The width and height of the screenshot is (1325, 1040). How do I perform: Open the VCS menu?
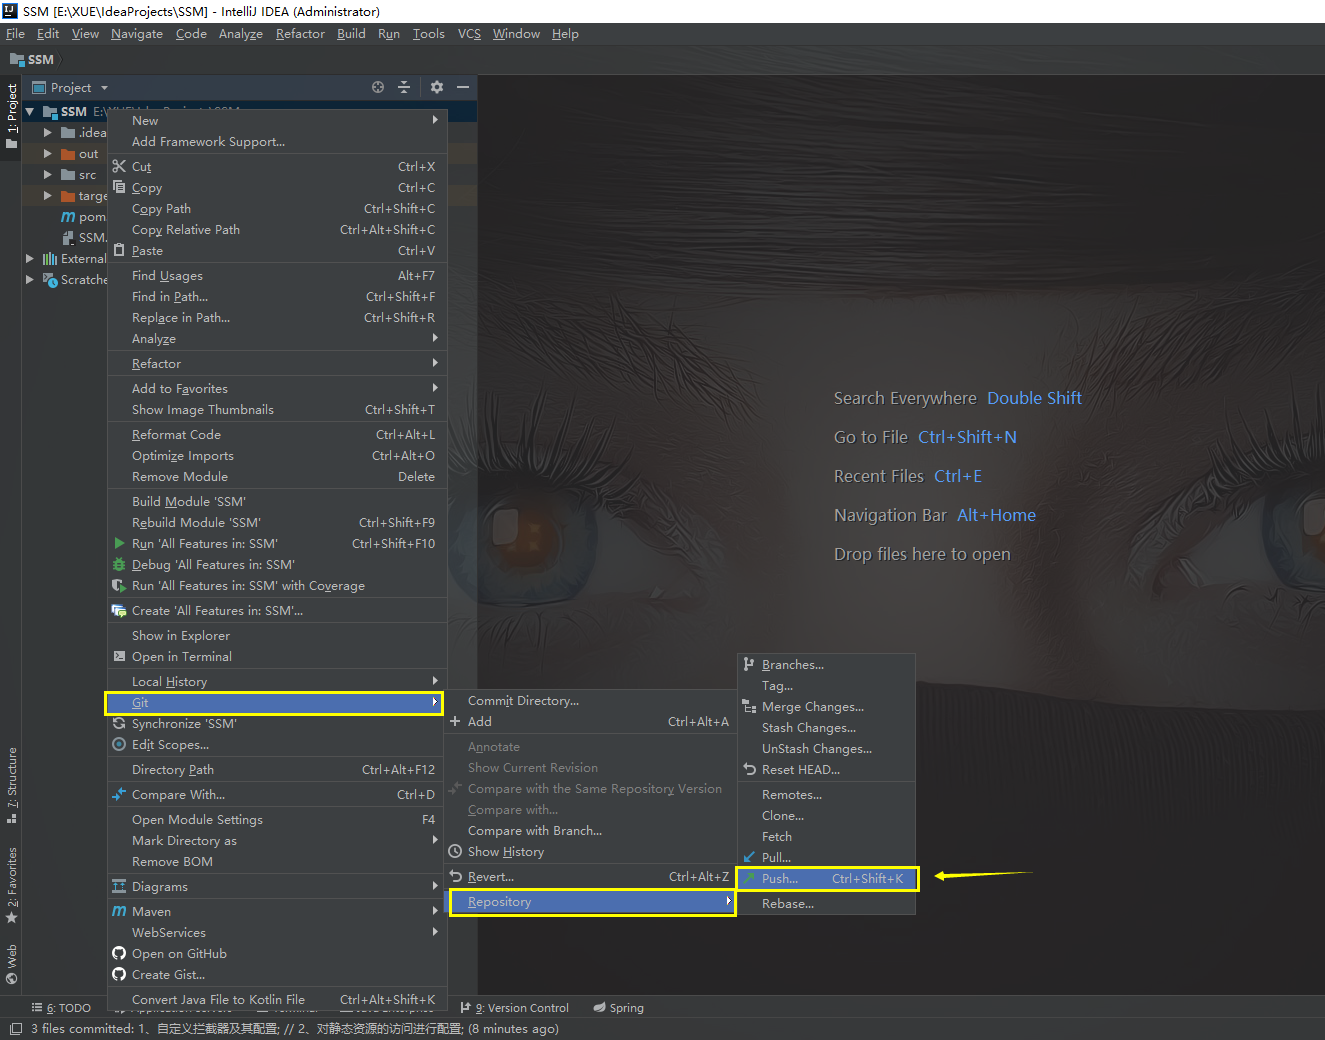469,33
